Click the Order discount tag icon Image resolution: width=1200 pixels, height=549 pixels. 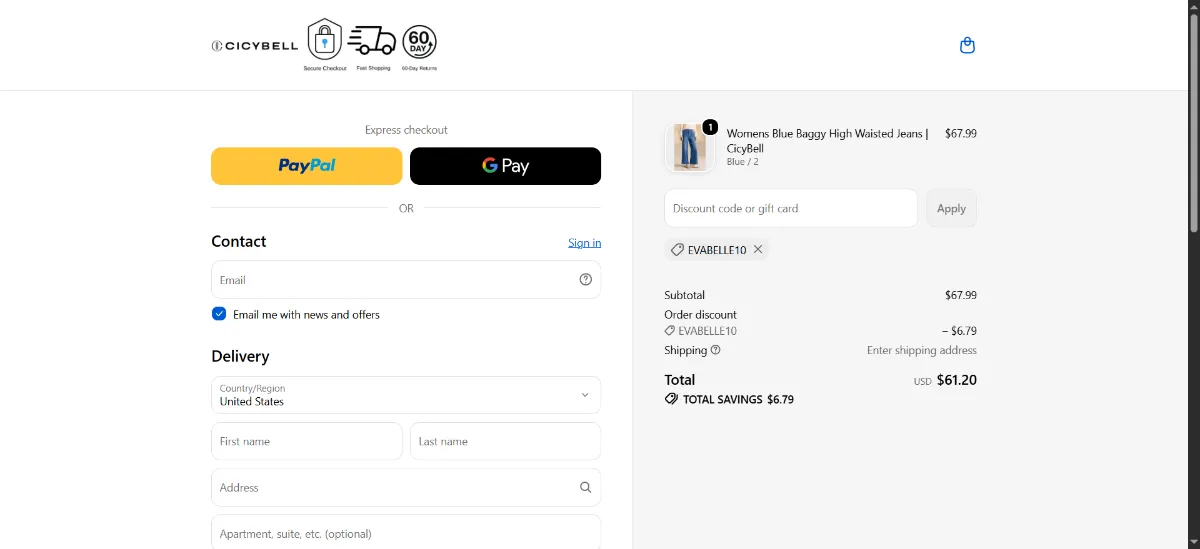670,331
